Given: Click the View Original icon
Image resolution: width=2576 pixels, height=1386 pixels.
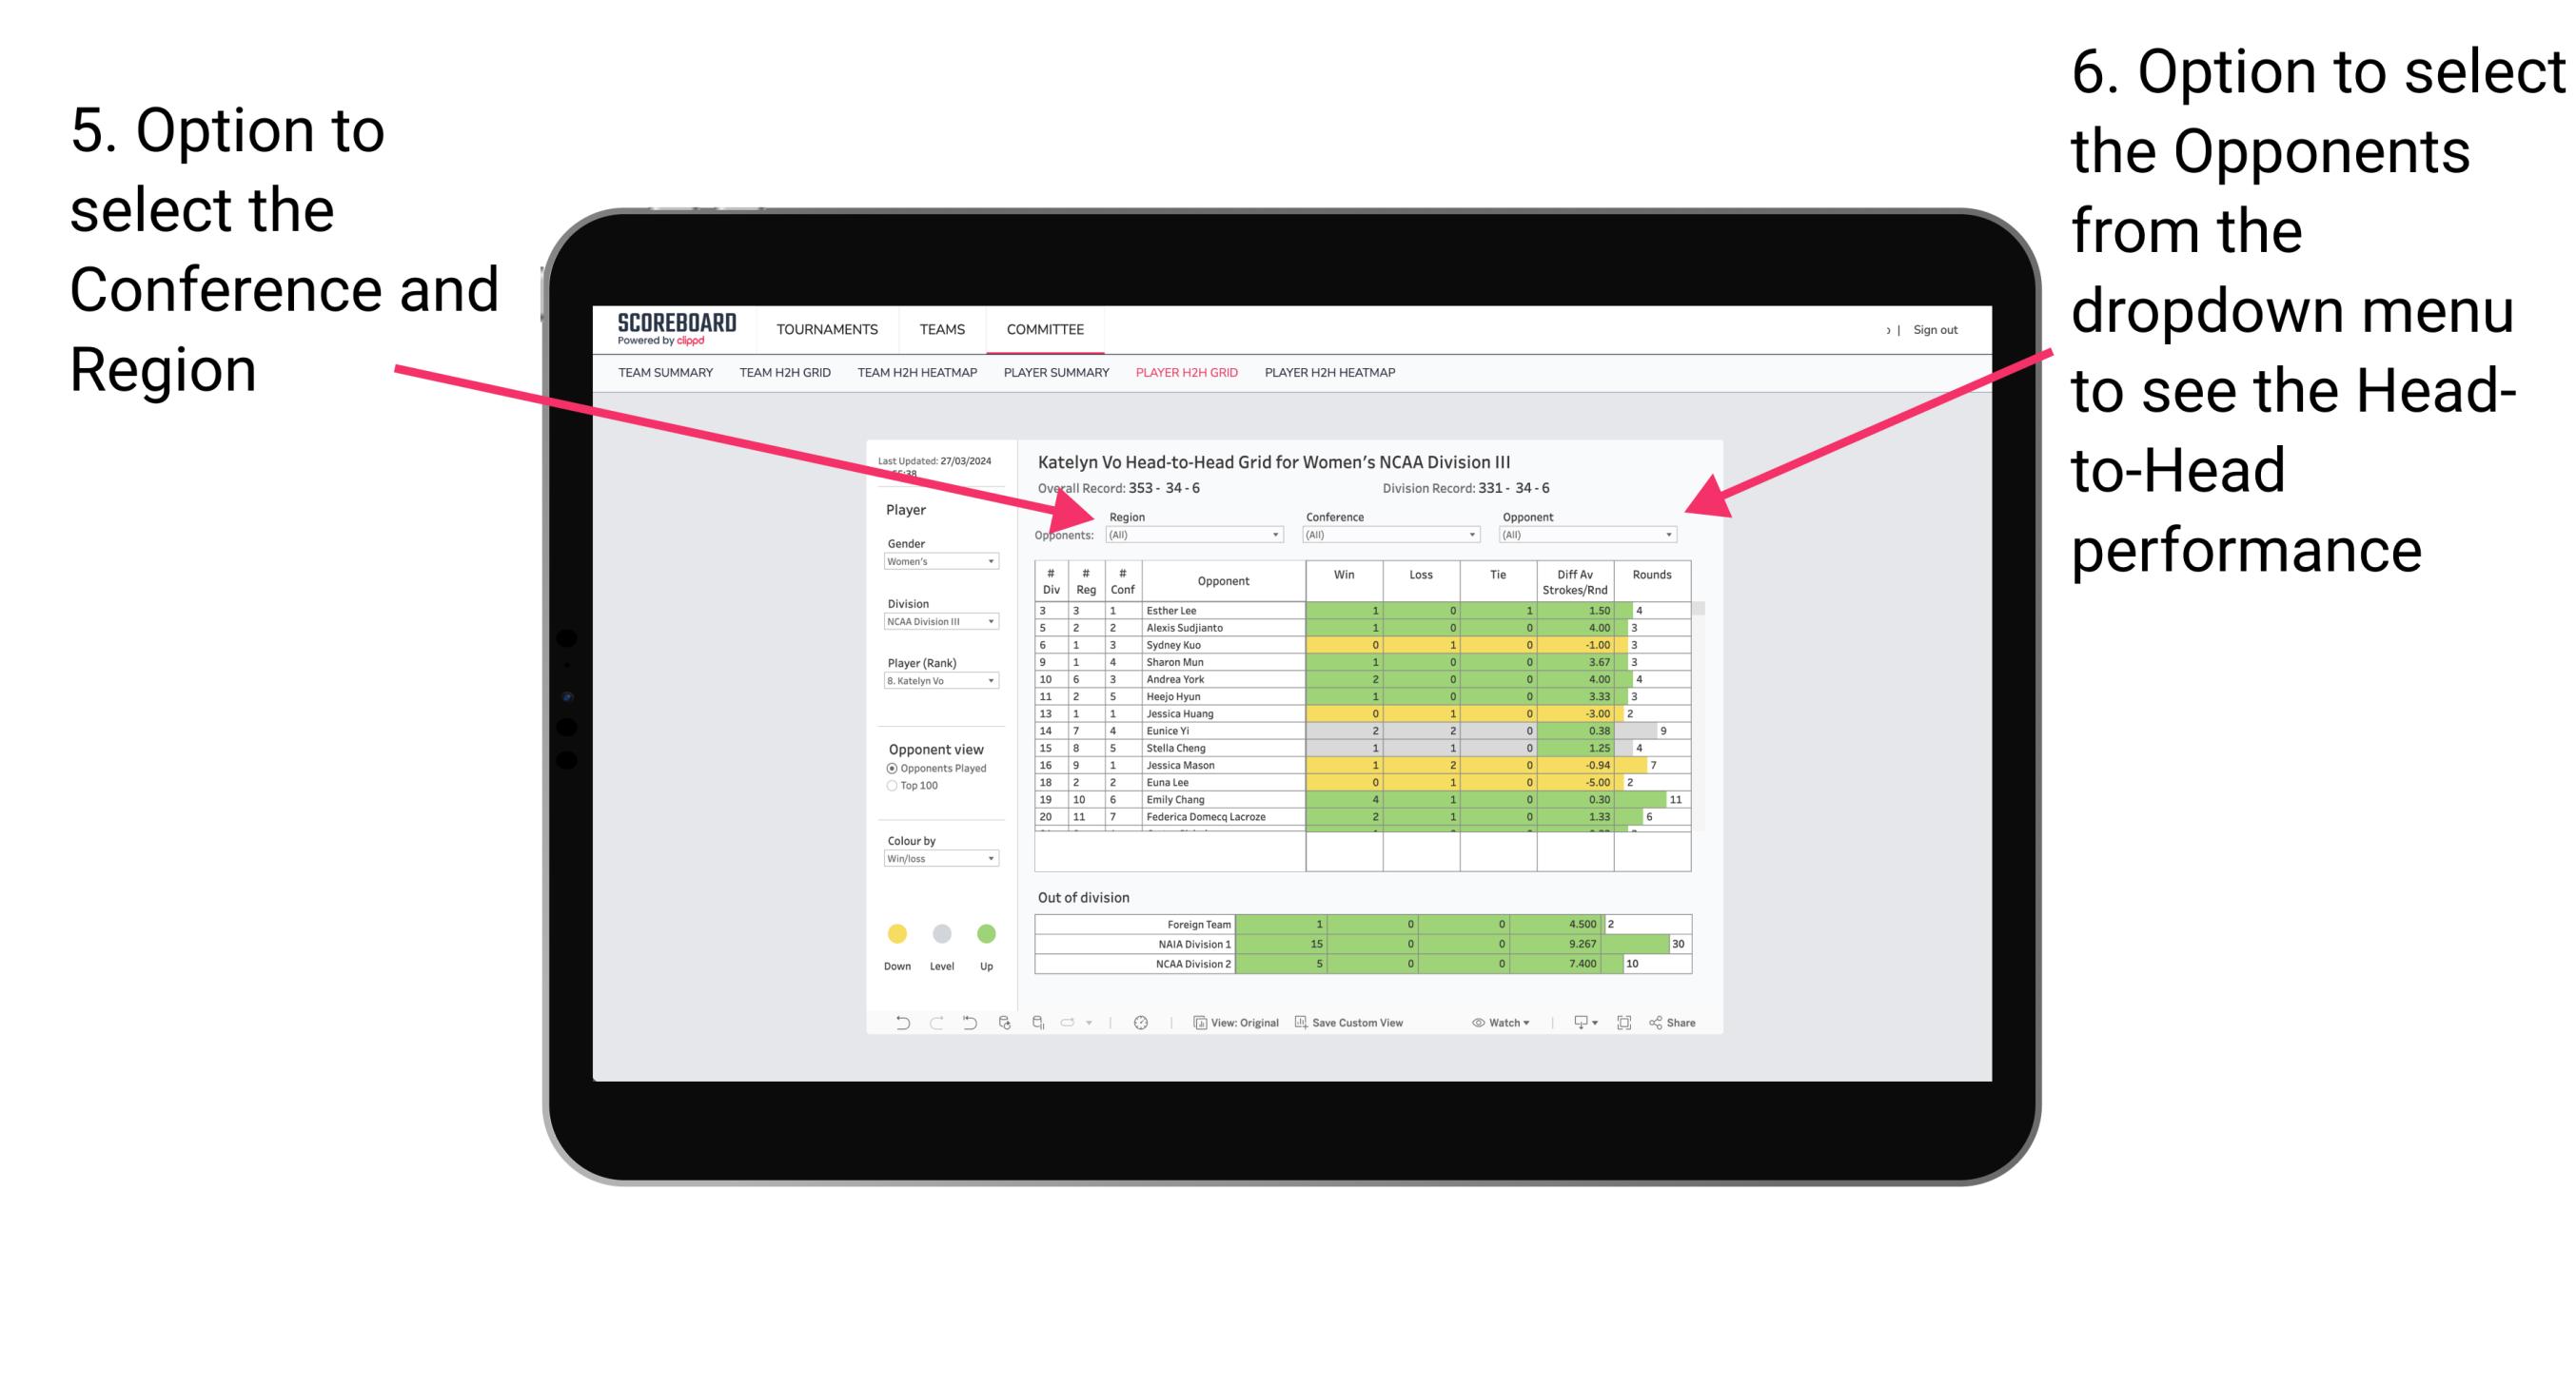Looking at the screenshot, I should [1197, 1025].
